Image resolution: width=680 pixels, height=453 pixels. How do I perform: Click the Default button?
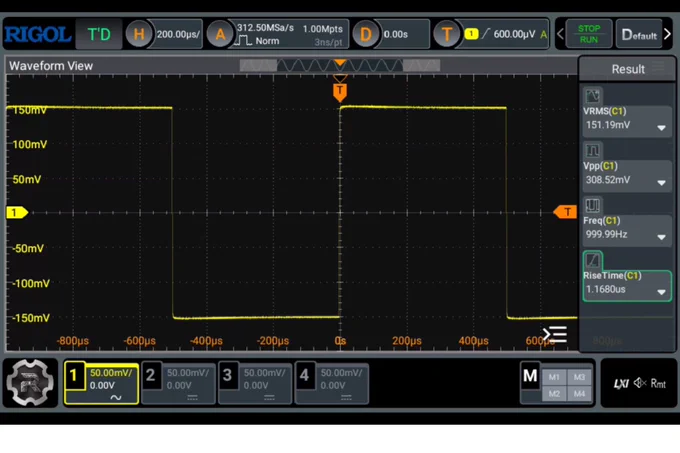[639, 34]
